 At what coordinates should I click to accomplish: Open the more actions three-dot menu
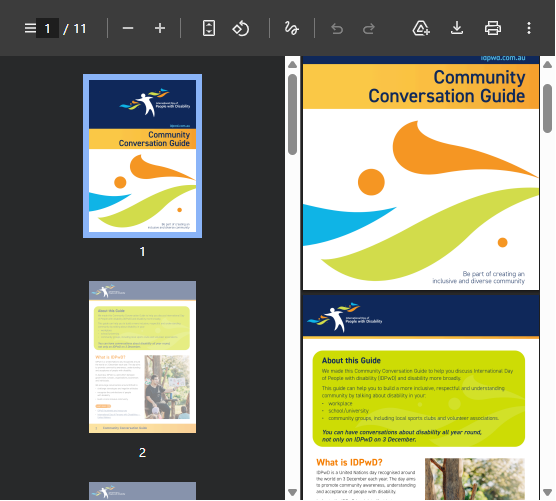(x=529, y=28)
